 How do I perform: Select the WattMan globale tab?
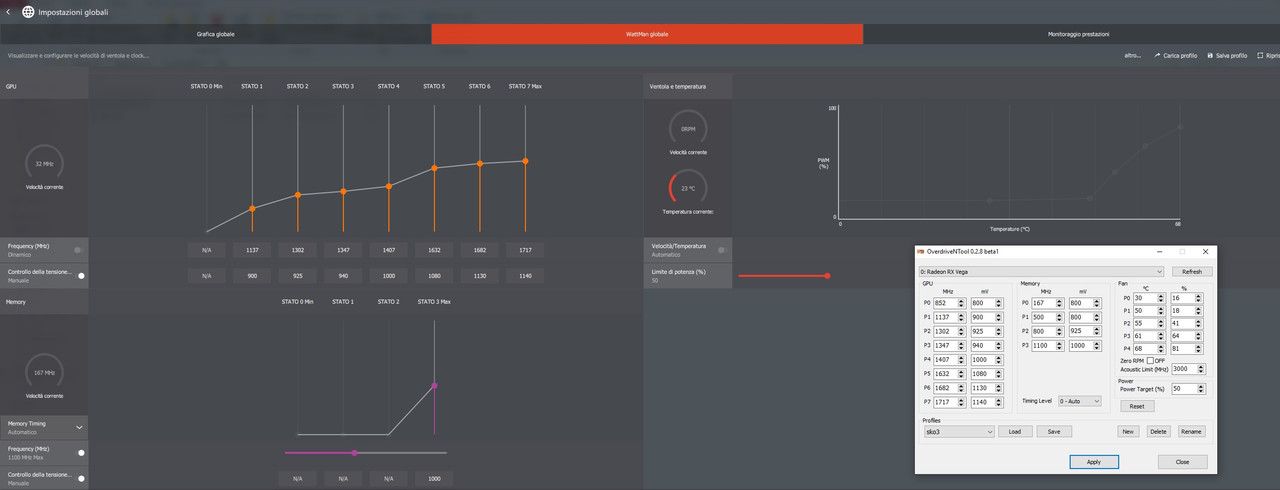click(647, 34)
